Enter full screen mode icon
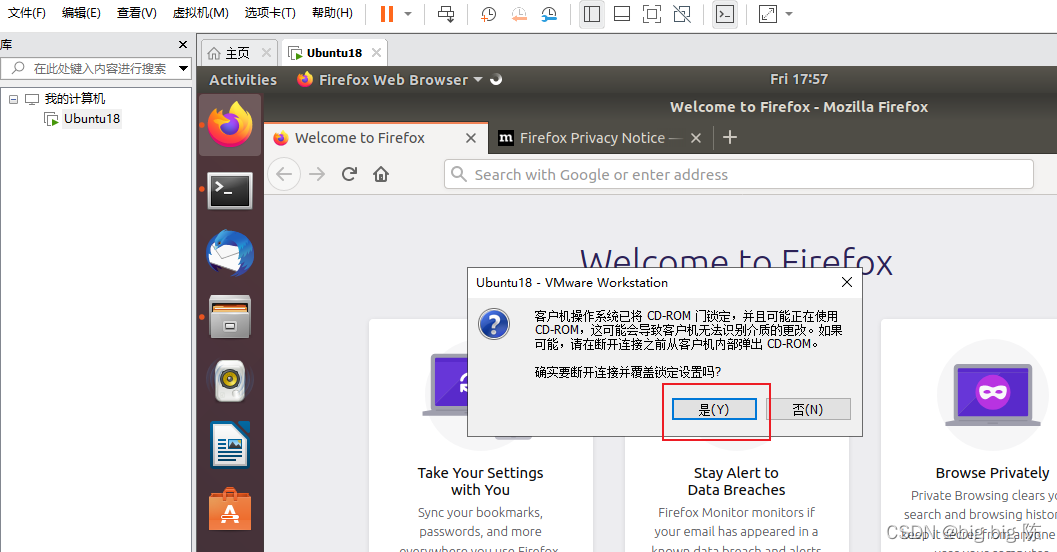 pyautogui.click(x=652, y=13)
